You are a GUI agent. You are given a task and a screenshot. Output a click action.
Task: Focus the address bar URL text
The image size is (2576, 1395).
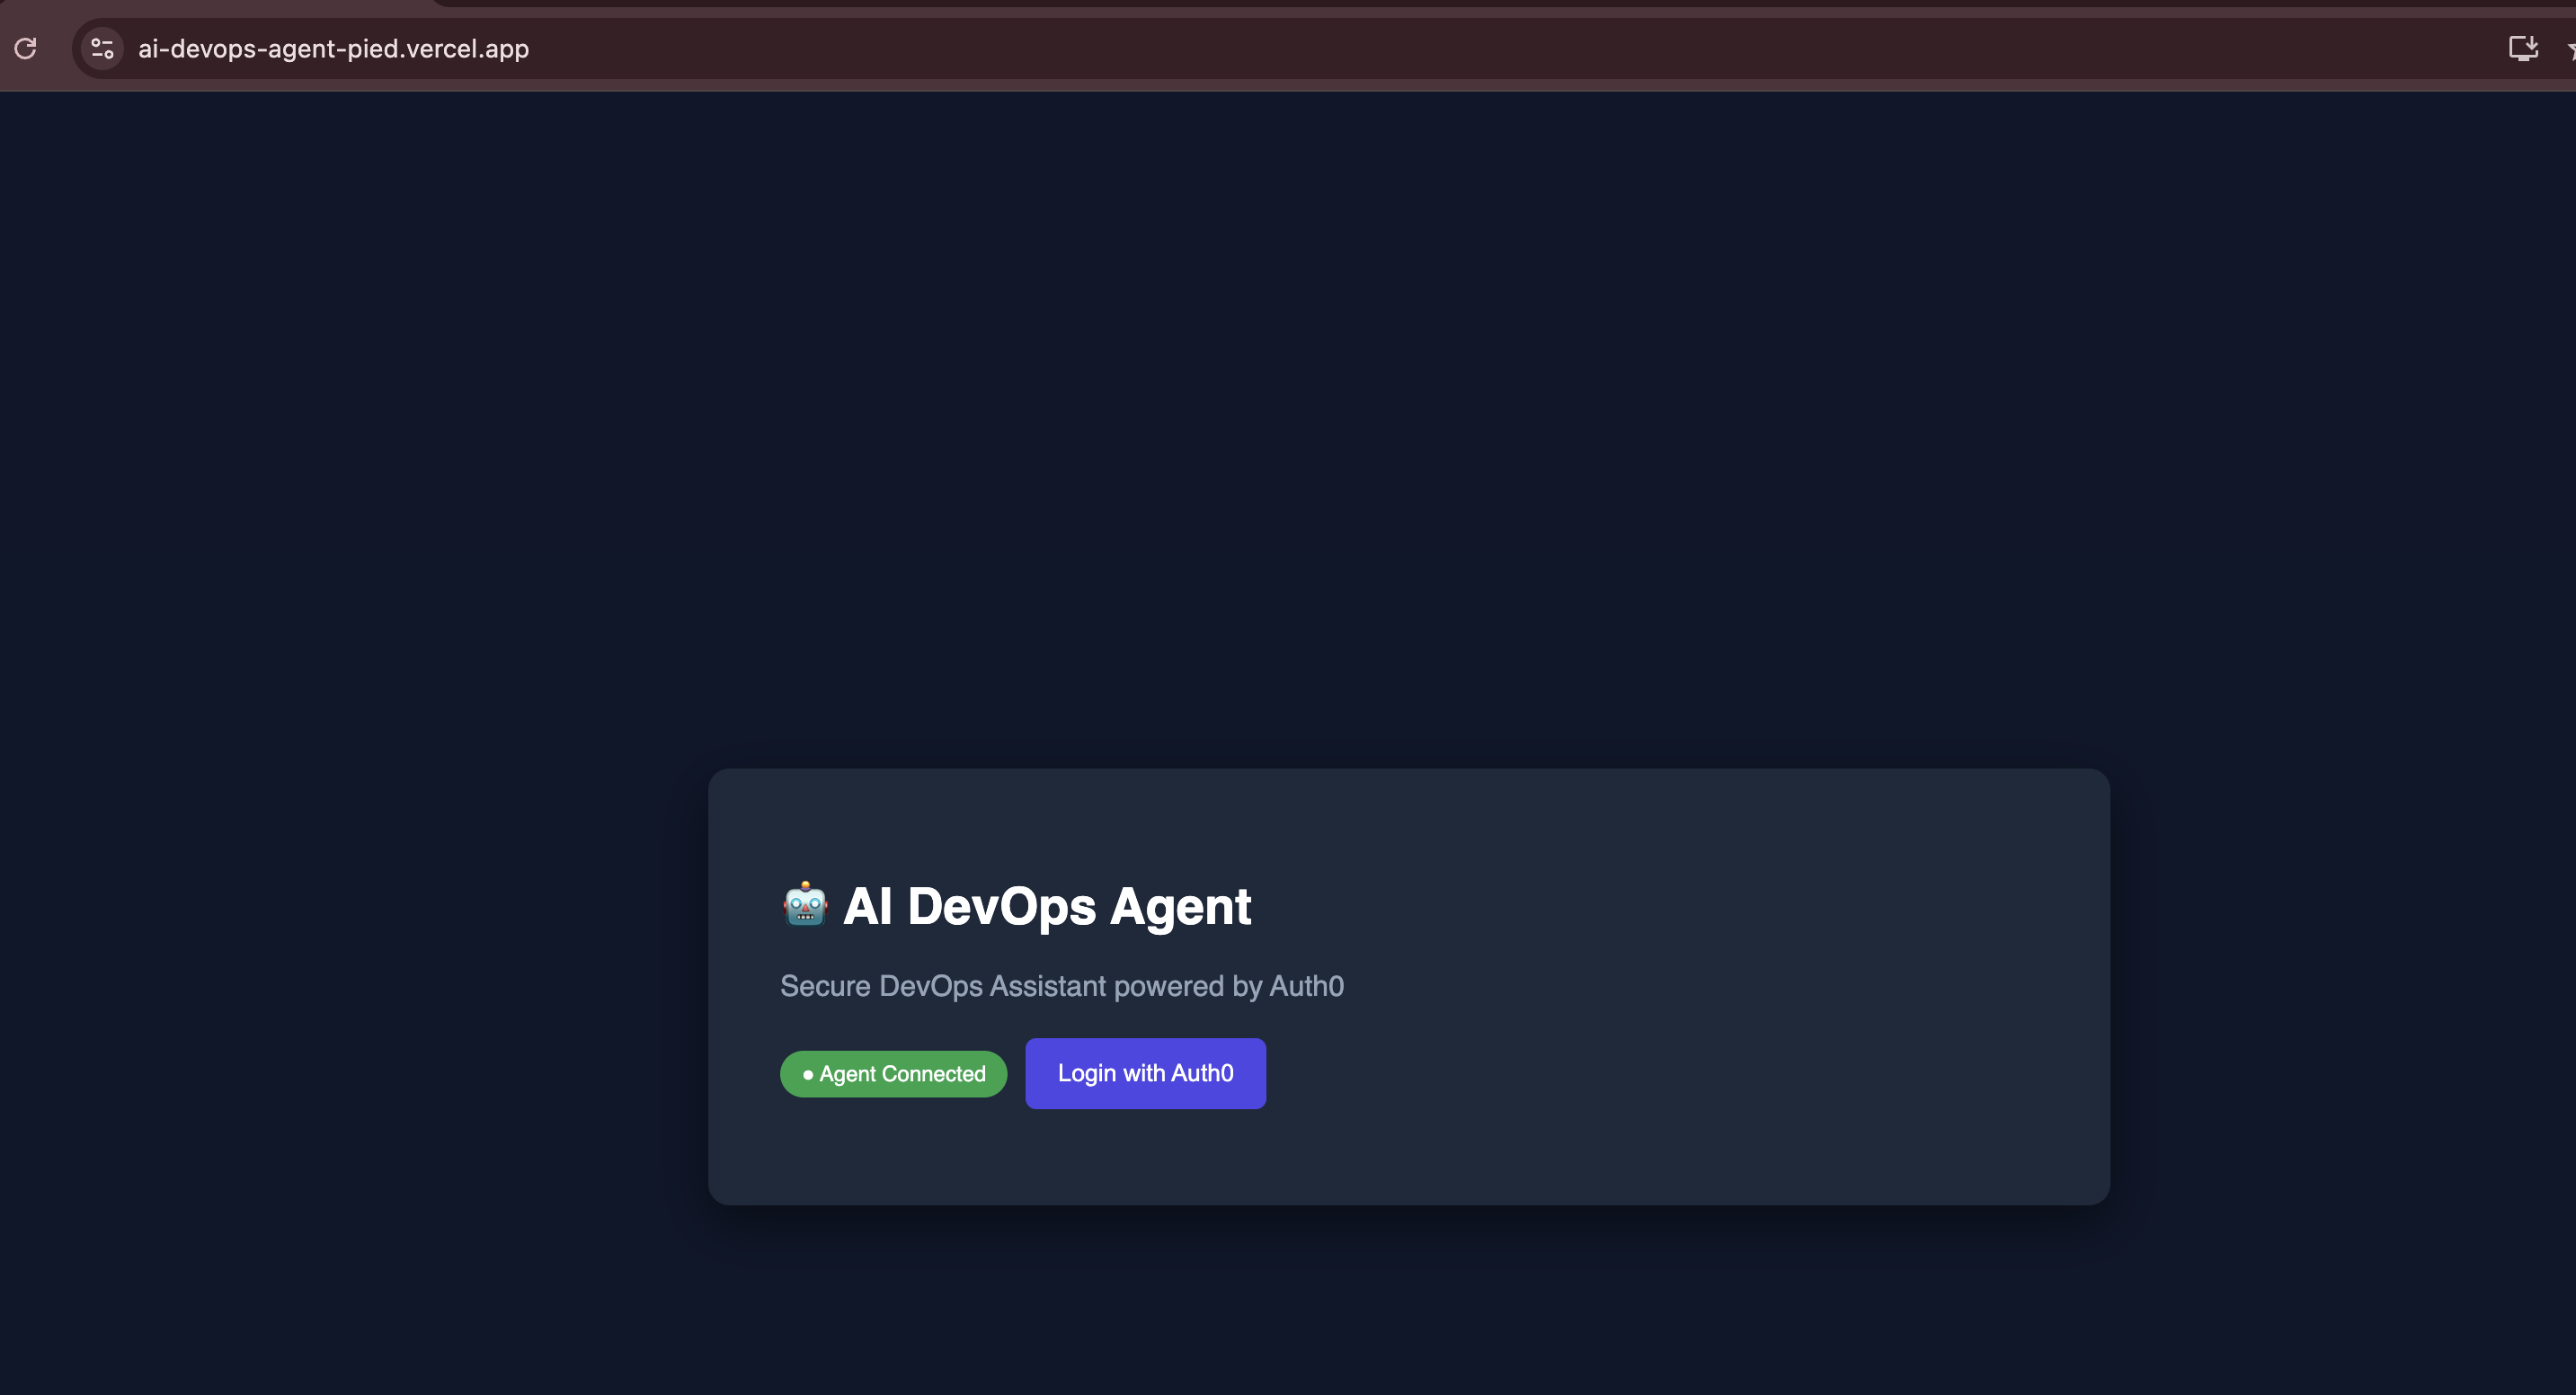pyautogui.click(x=333, y=48)
